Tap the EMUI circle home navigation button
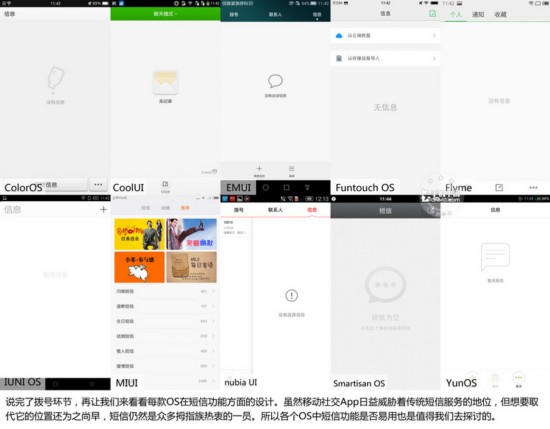The height and width of the screenshot is (429, 550). tap(266, 188)
